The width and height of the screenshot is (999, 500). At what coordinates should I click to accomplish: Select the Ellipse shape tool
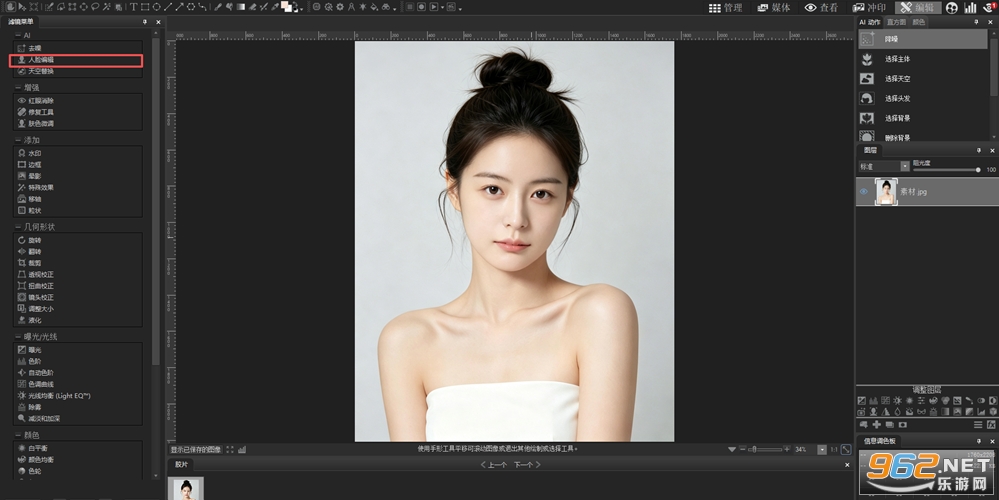[x=156, y=7]
